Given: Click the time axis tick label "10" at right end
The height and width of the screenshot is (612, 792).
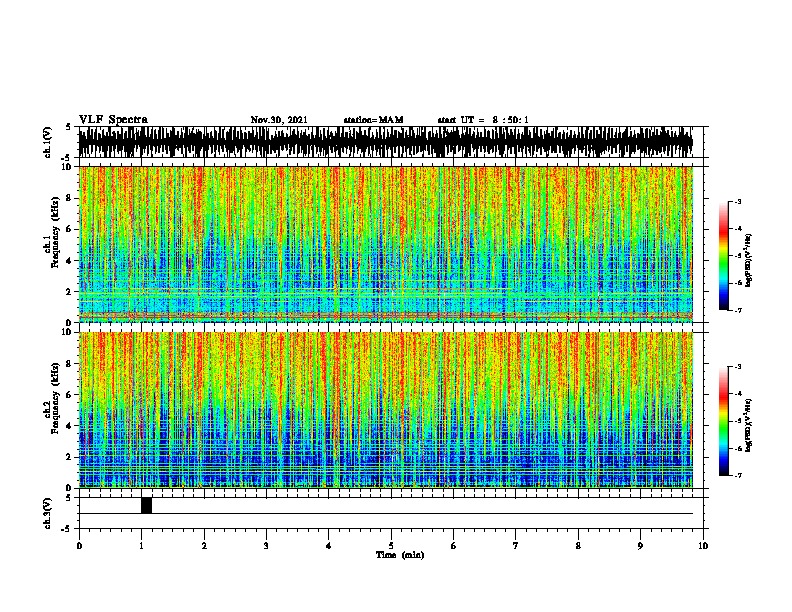Looking at the screenshot, I should point(703,546).
